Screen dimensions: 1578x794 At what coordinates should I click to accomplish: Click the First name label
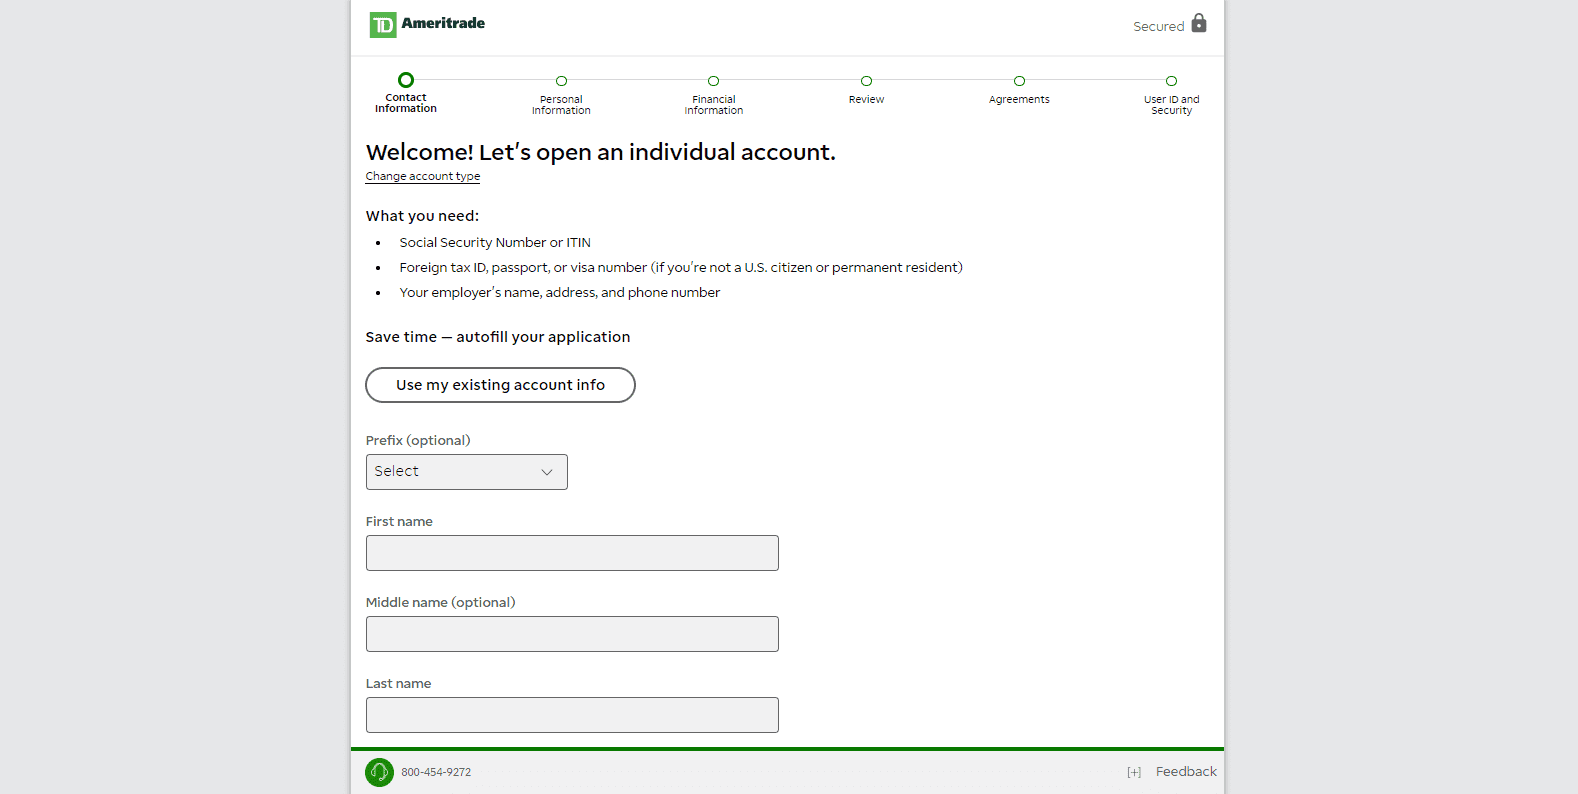point(399,522)
